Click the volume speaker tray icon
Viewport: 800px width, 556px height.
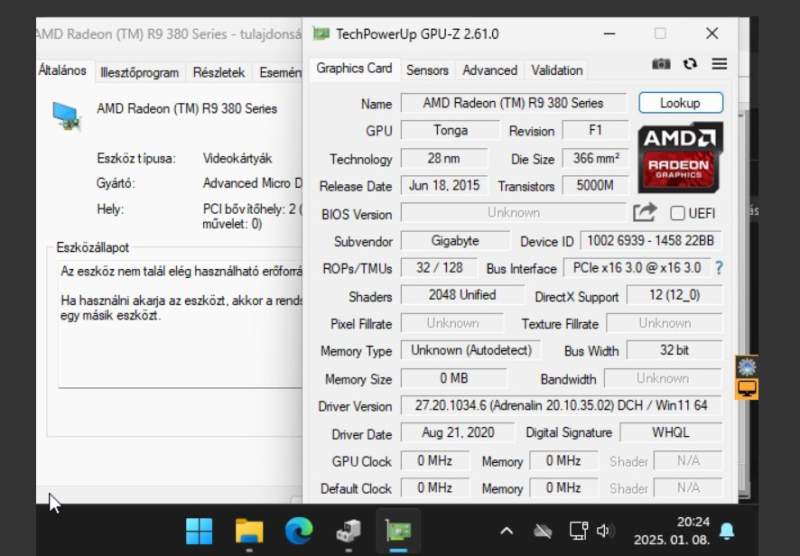(x=606, y=531)
